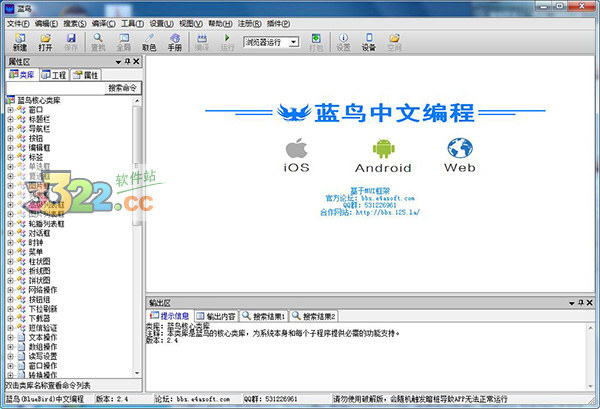Image resolution: width=600 pixels, height=409 pixels.
Task: Open the 编译(C) menu
Action: pyautogui.click(x=104, y=24)
